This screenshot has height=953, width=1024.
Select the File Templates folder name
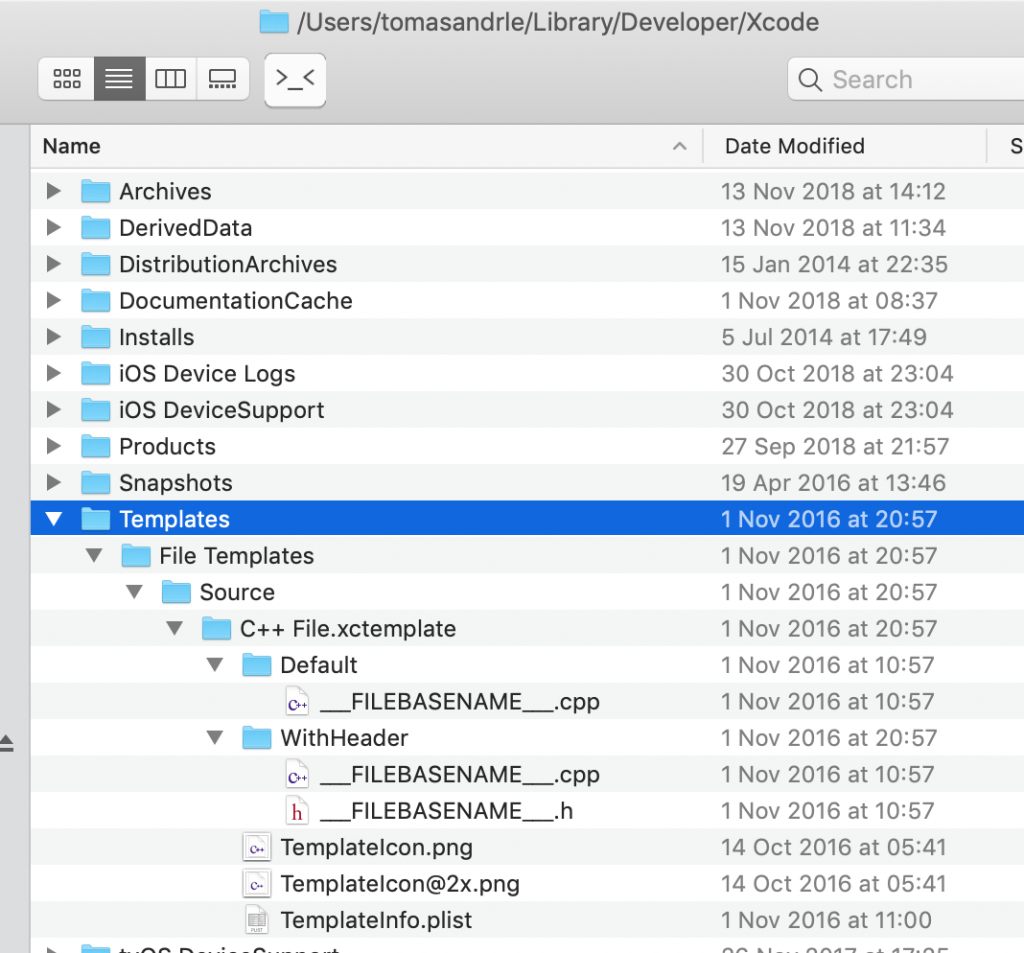click(x=236, y=556)
